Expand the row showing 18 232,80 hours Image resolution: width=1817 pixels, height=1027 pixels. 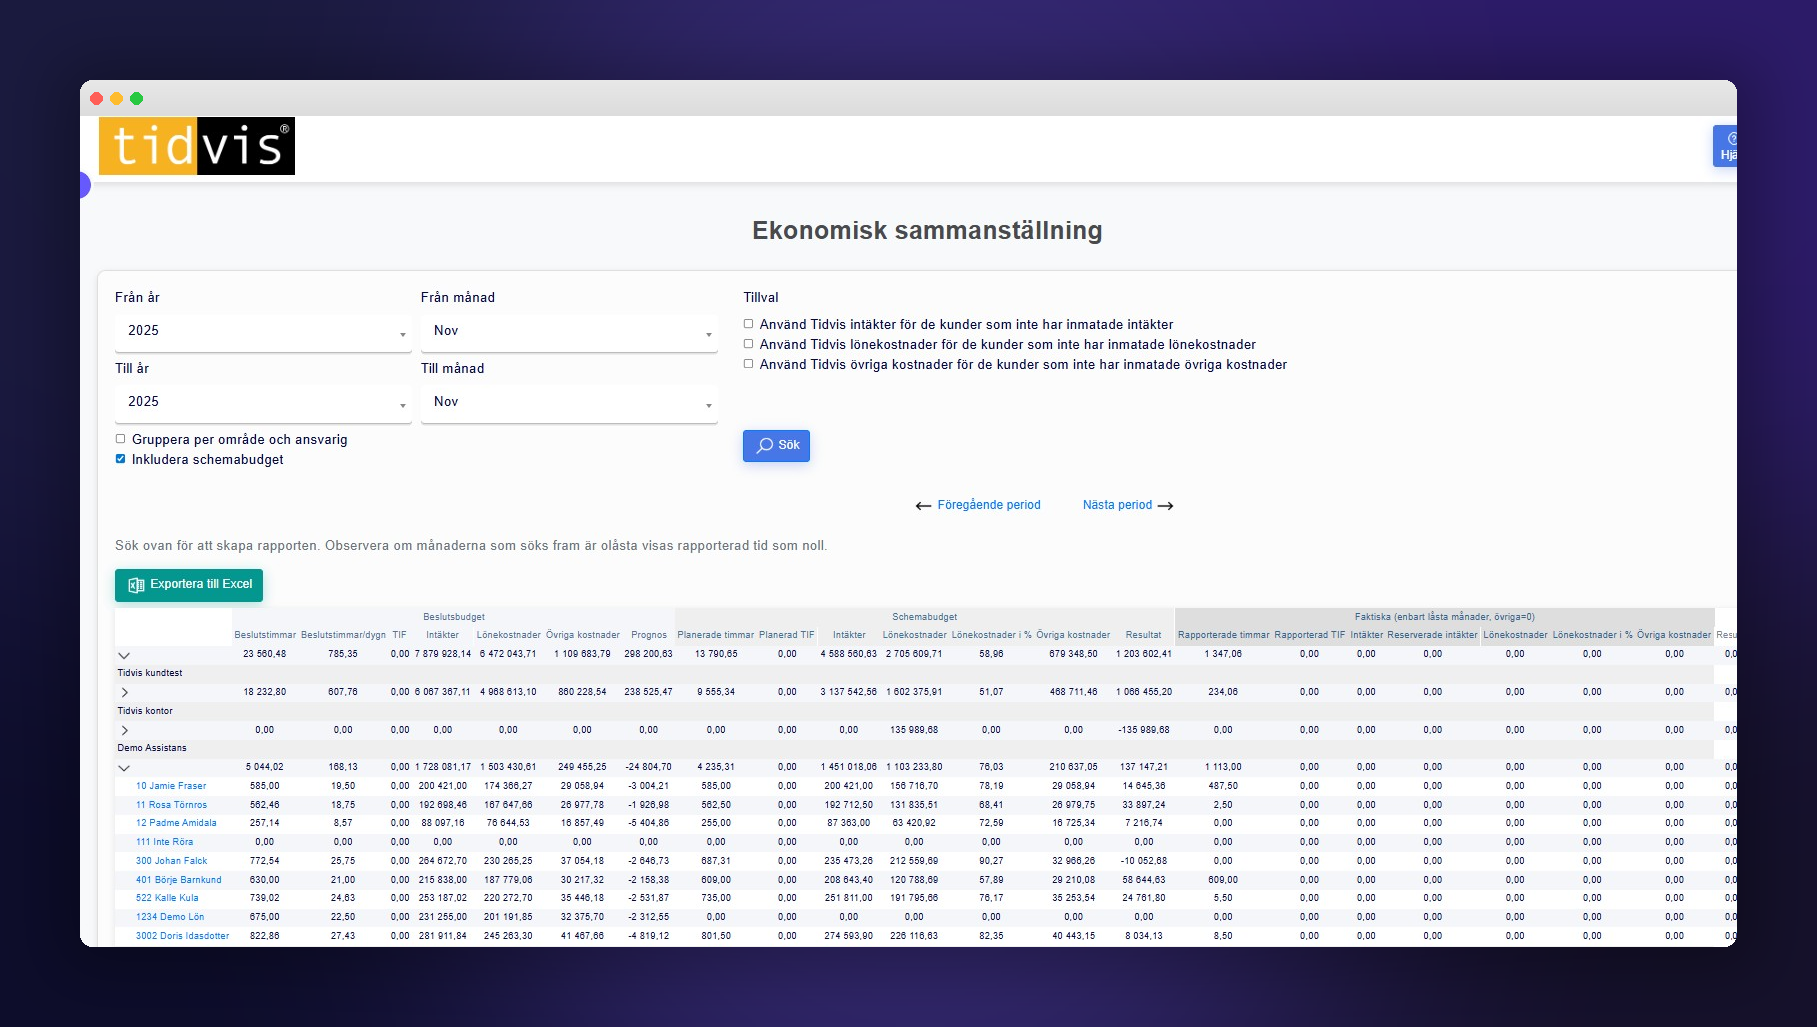pyautogui.click(x=124, y=692)
